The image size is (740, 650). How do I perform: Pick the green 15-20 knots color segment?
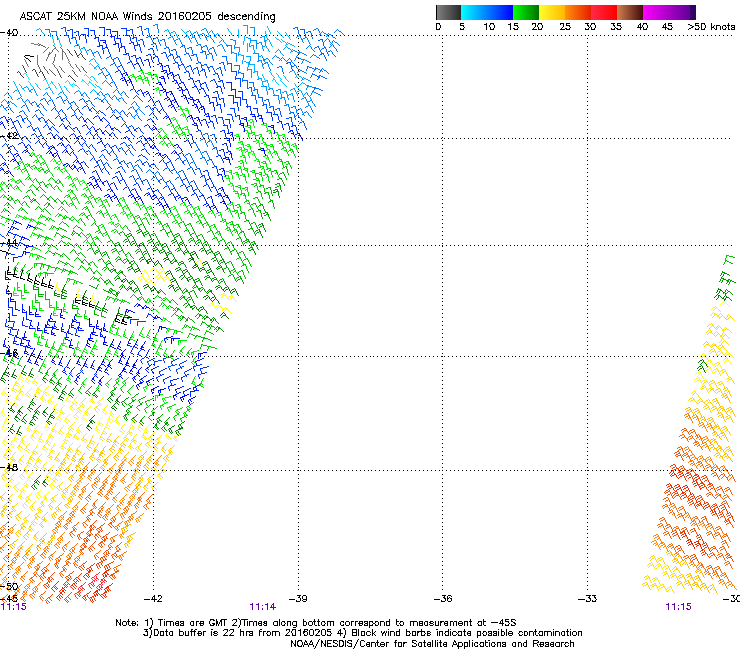click(526, 12)
